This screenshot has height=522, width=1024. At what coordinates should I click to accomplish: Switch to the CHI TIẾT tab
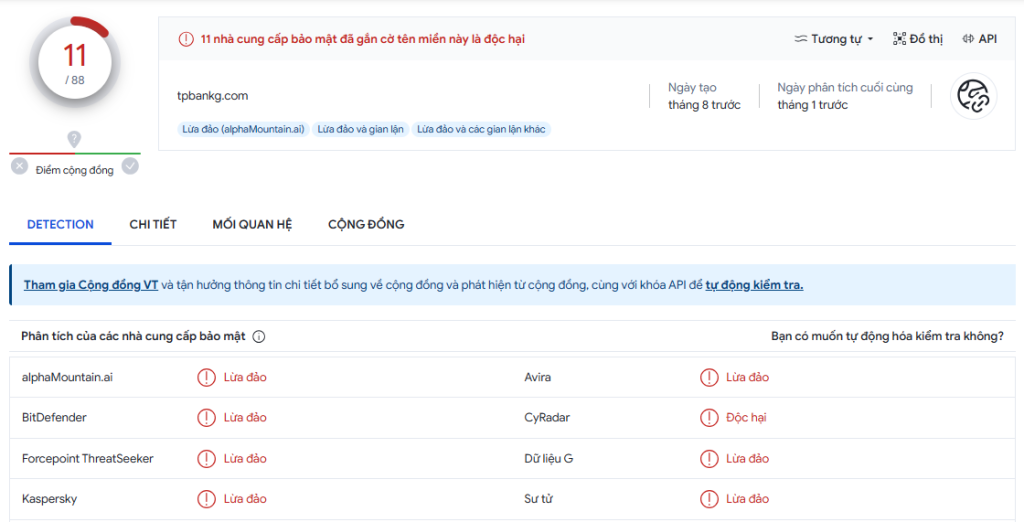[153, 224]
